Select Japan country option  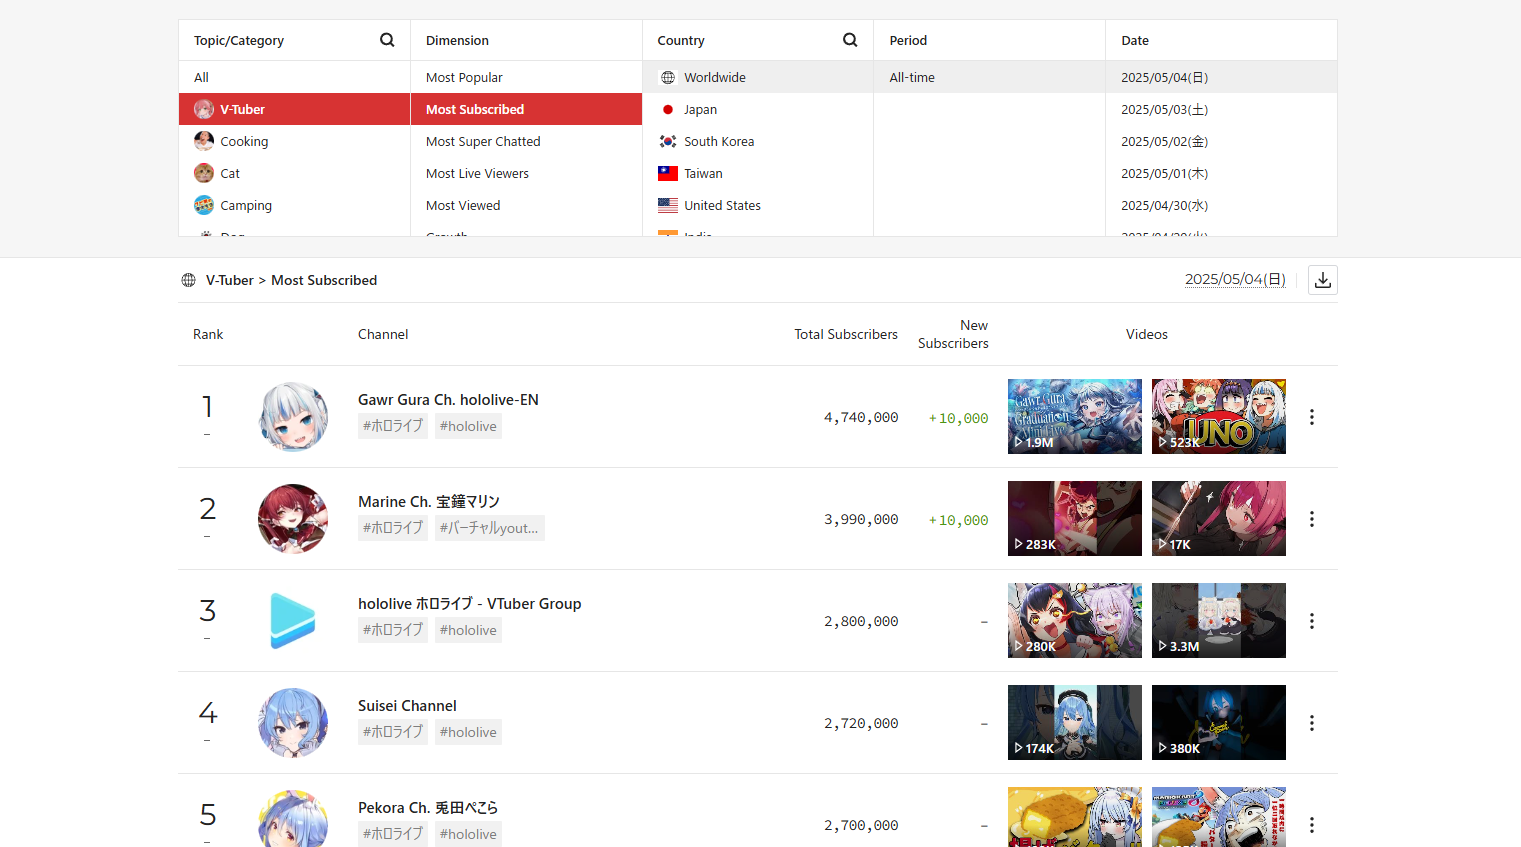click(758, 109)
